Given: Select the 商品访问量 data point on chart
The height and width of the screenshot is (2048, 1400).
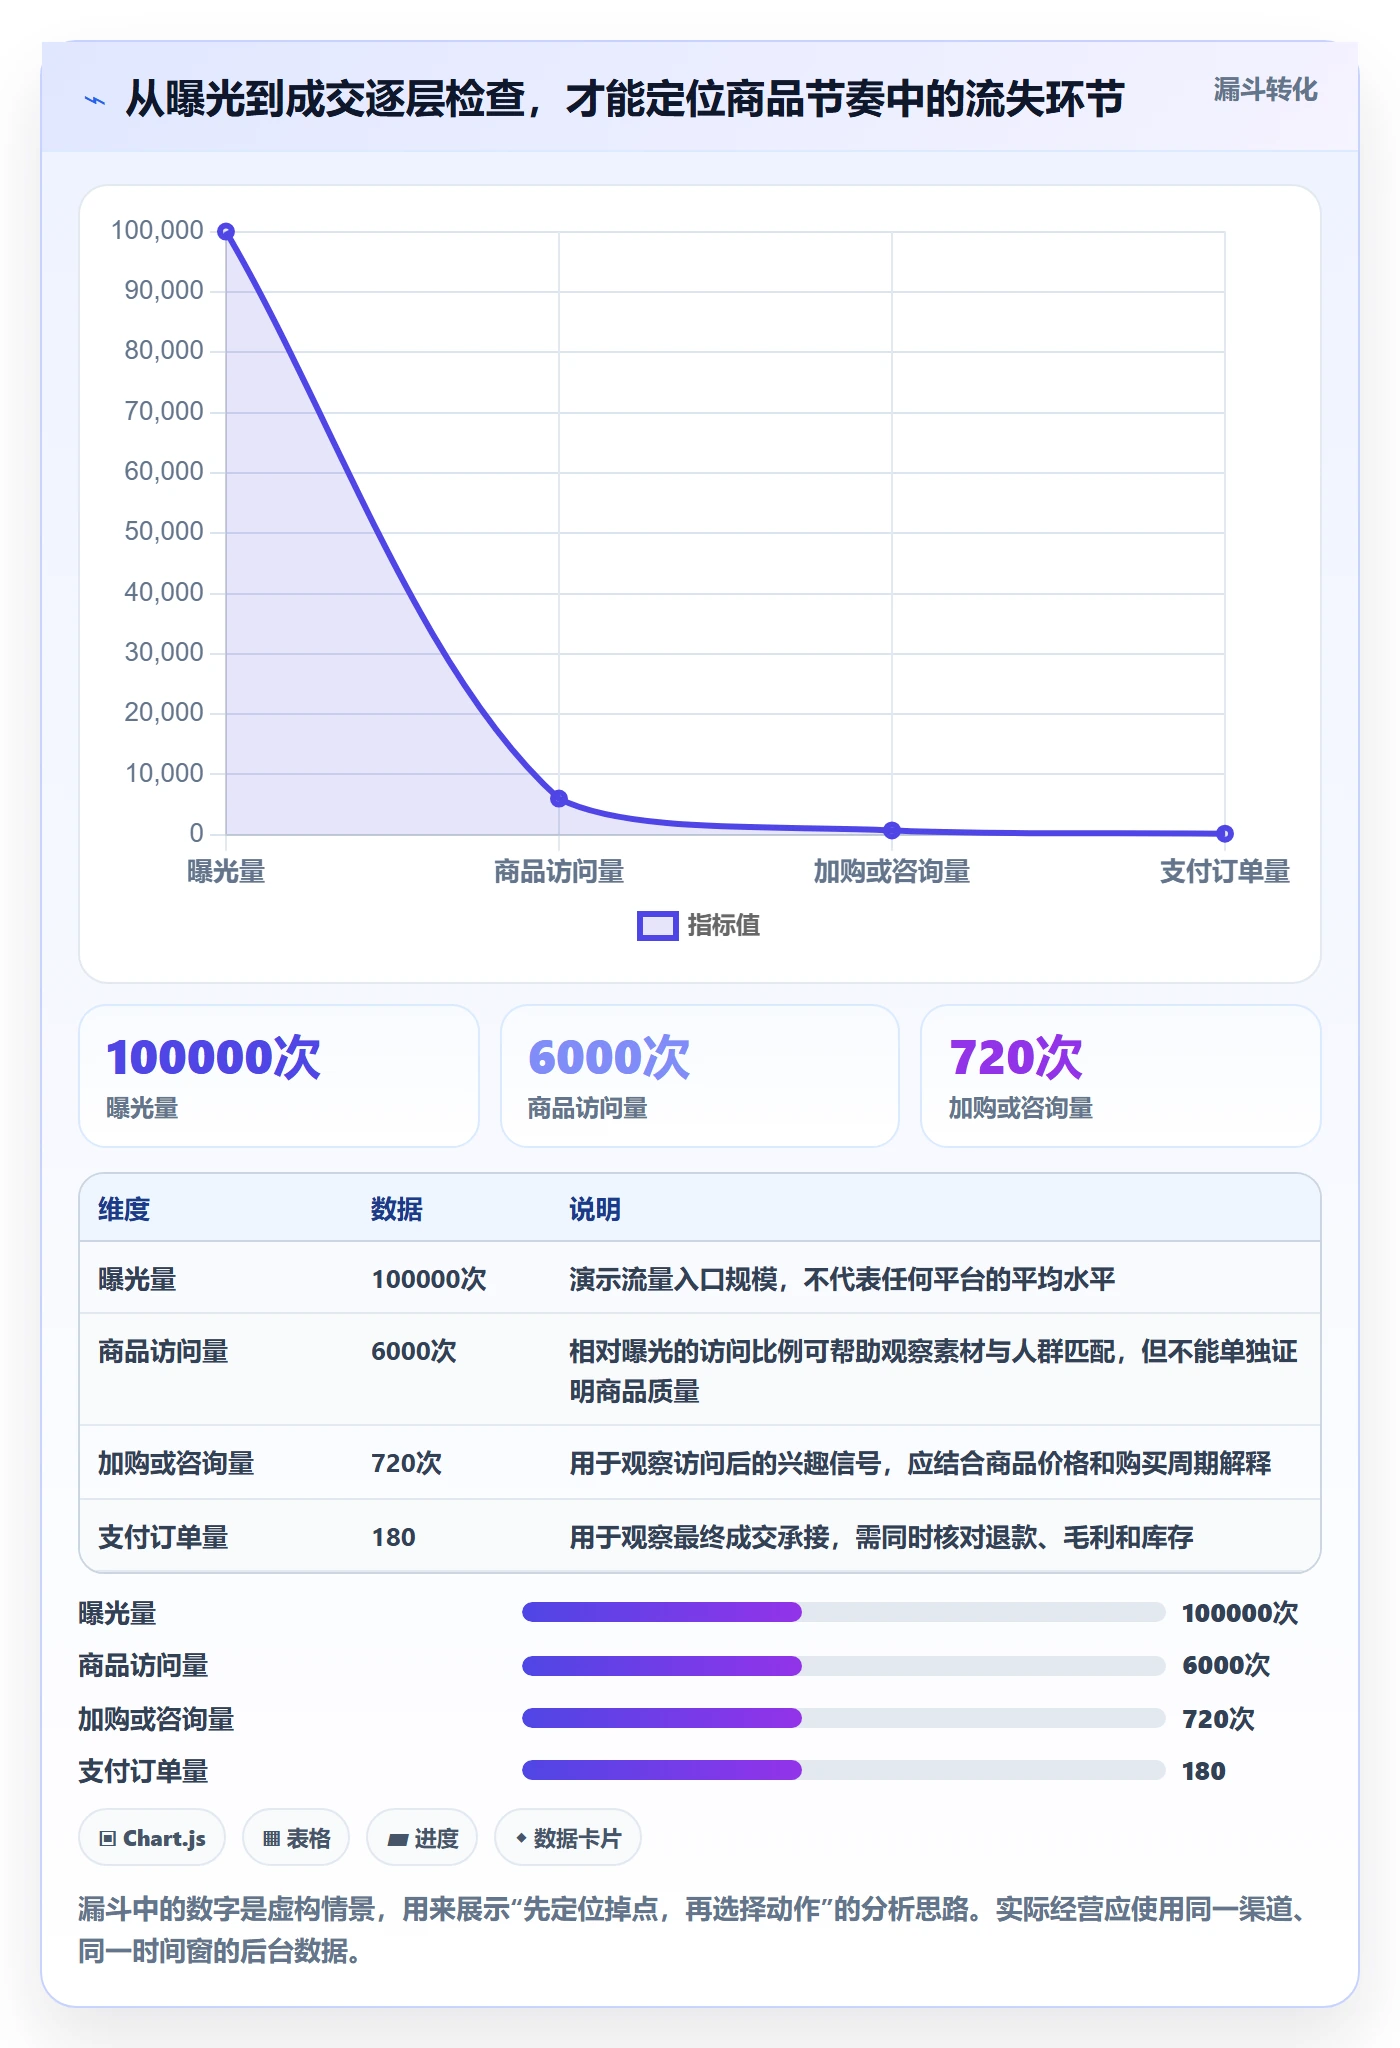Looking at the screenshot, I should click(x=559, y=798).
